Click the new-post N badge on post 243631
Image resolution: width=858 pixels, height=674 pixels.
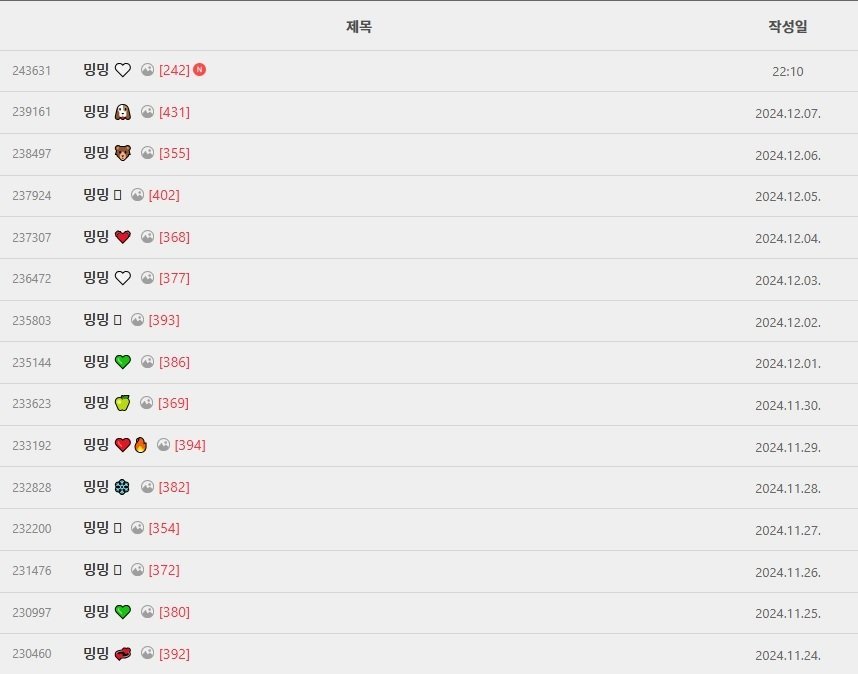coord(200,69)
